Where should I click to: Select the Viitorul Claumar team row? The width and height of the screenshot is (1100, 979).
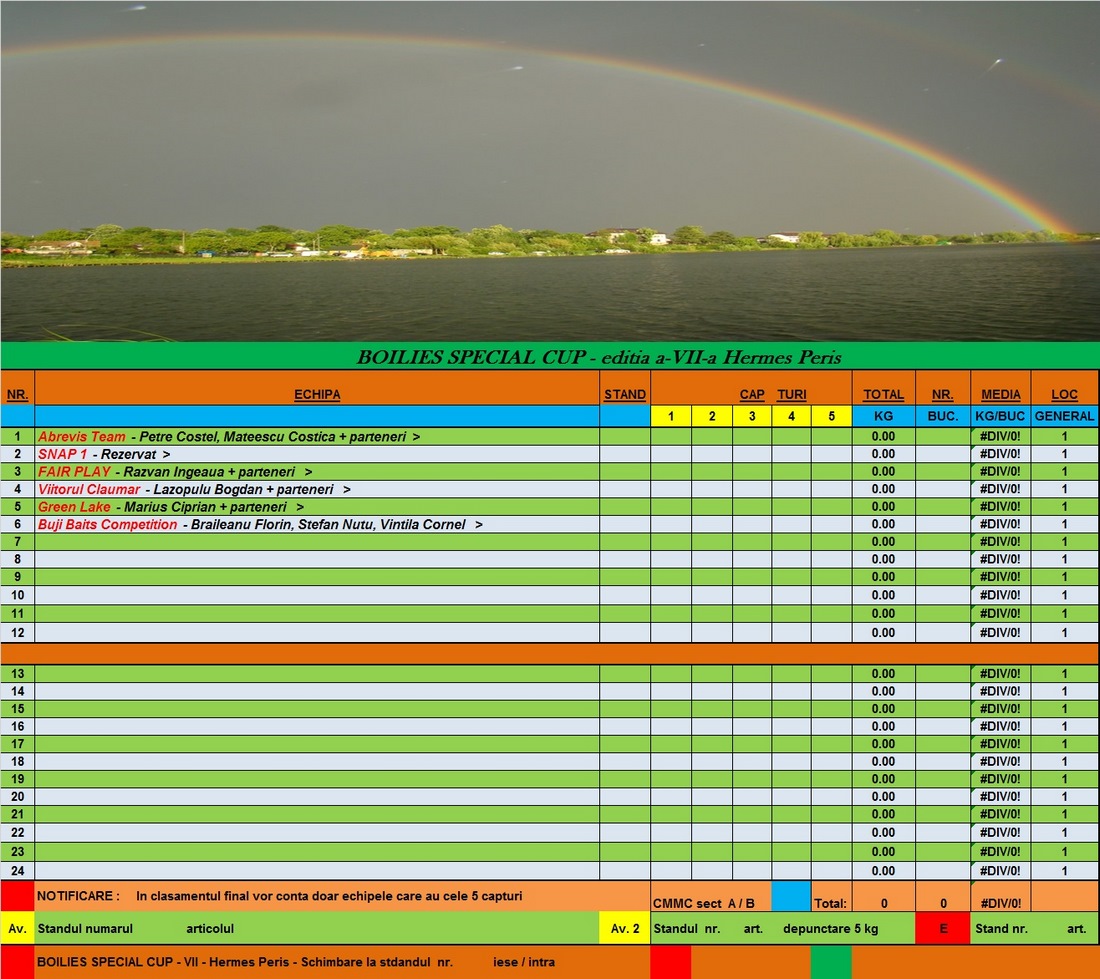(x=194, y=489)
